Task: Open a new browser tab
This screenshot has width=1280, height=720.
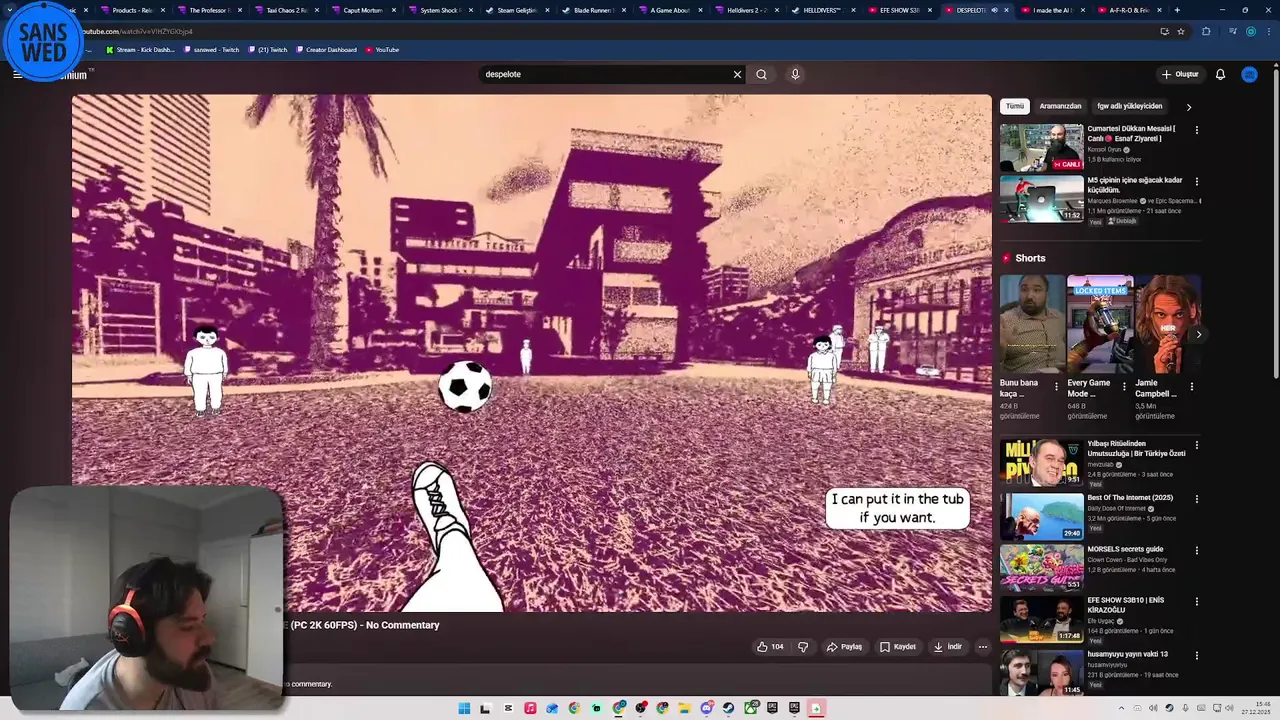Action: pos(1177,10)
